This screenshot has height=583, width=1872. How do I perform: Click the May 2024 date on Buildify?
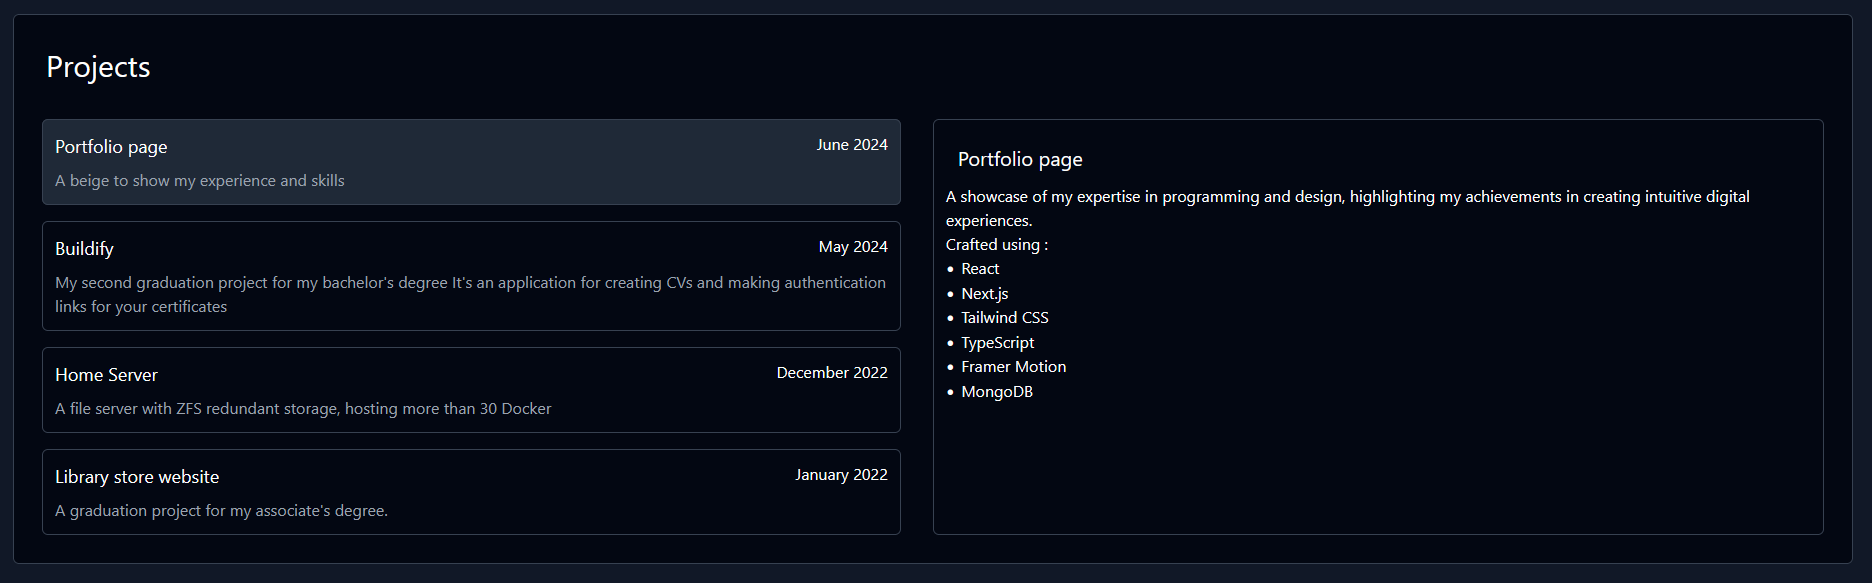[852, 247]
